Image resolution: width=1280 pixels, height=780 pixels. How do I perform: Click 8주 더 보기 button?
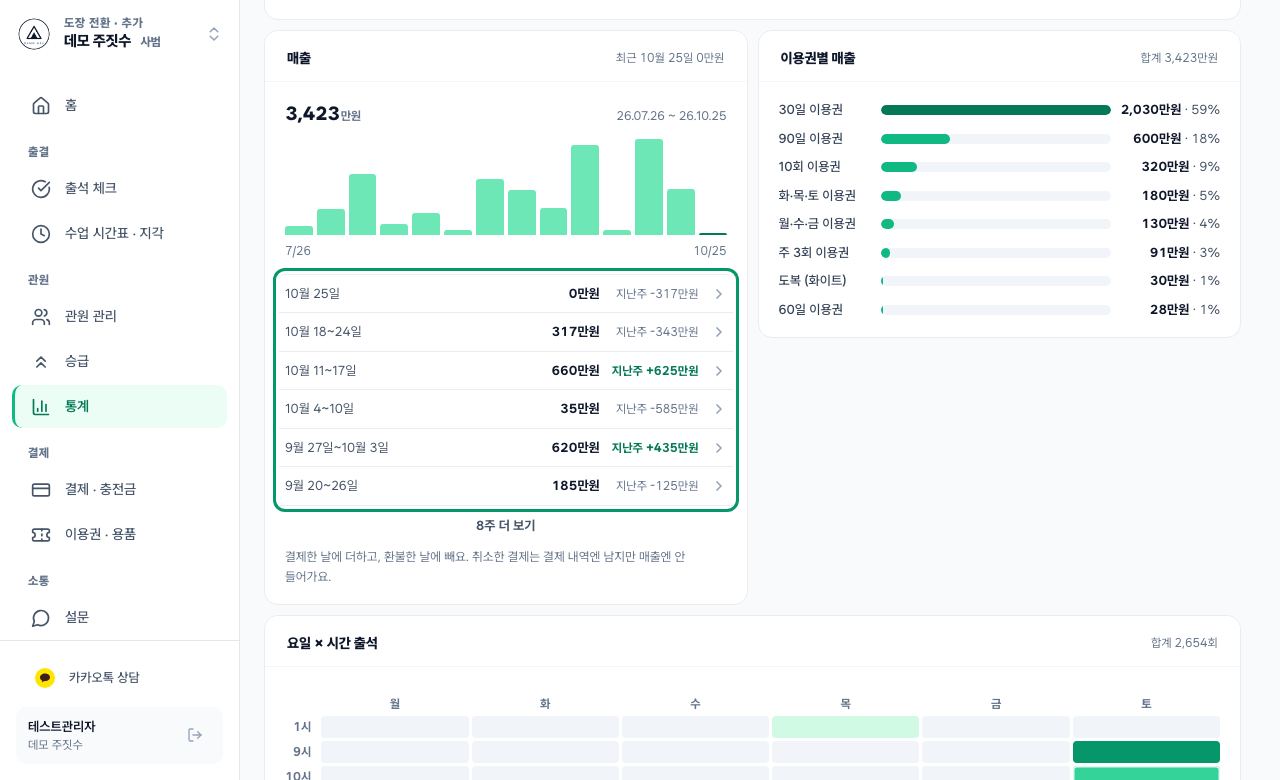coord(506,525)
